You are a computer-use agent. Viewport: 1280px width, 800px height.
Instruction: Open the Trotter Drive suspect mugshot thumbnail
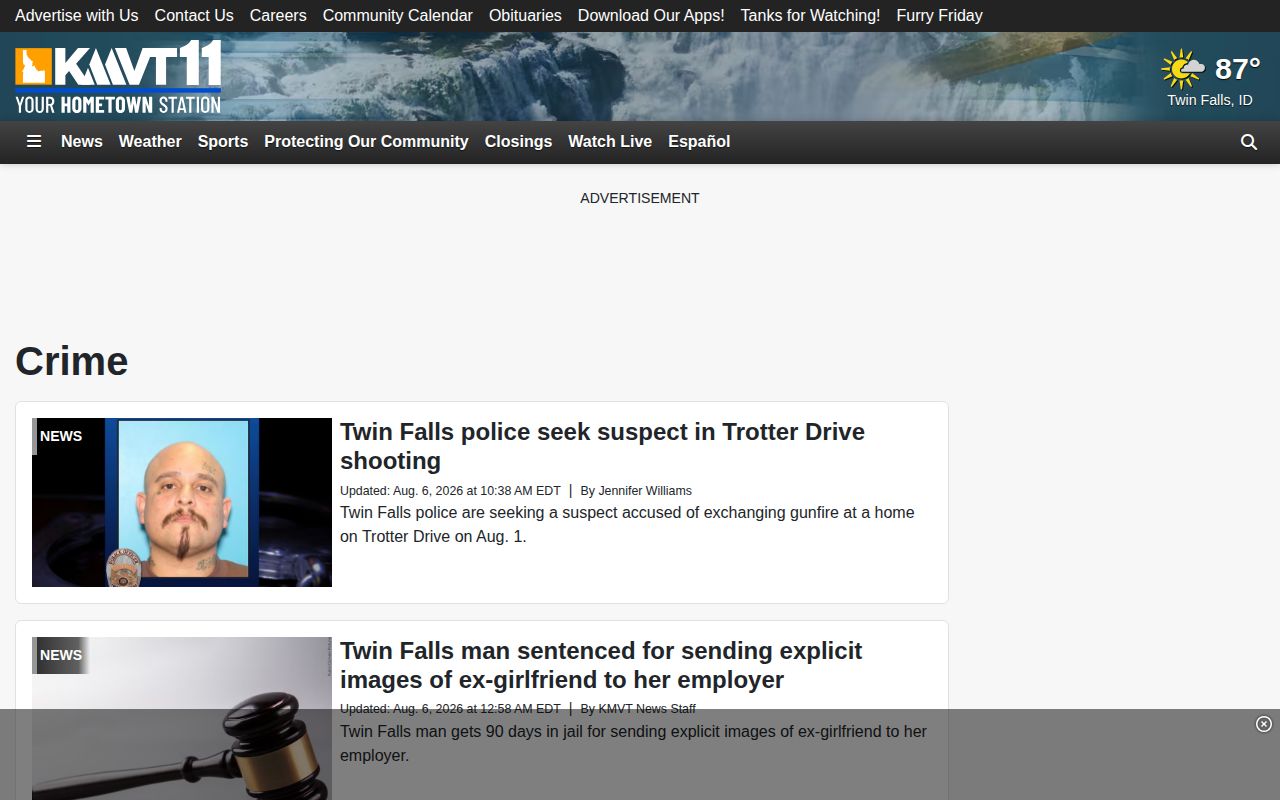pos(182,502)
